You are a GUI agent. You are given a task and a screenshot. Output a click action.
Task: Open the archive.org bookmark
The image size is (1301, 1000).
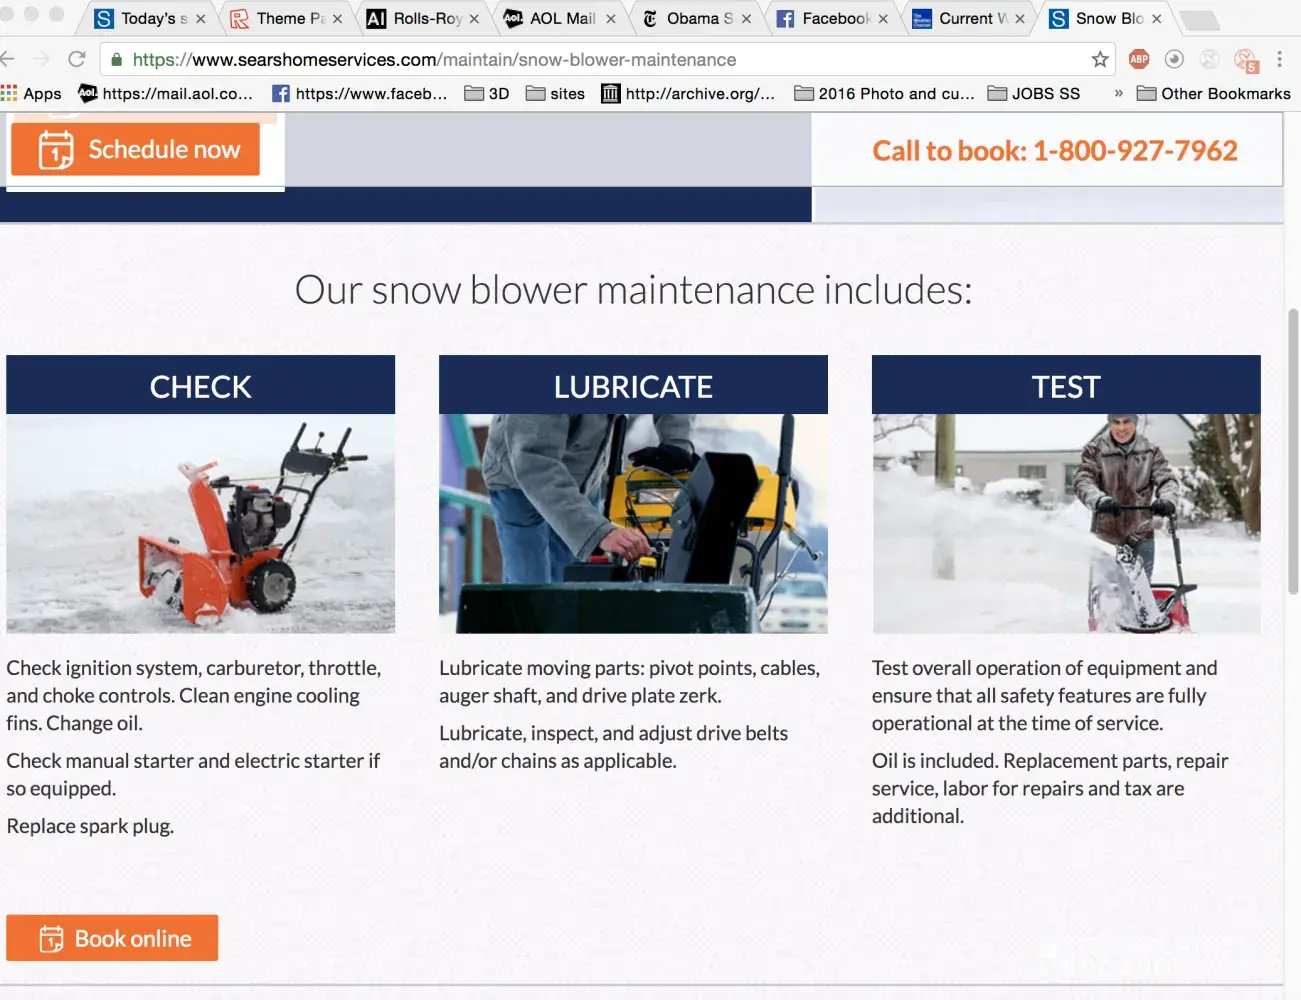pos(688,93)
